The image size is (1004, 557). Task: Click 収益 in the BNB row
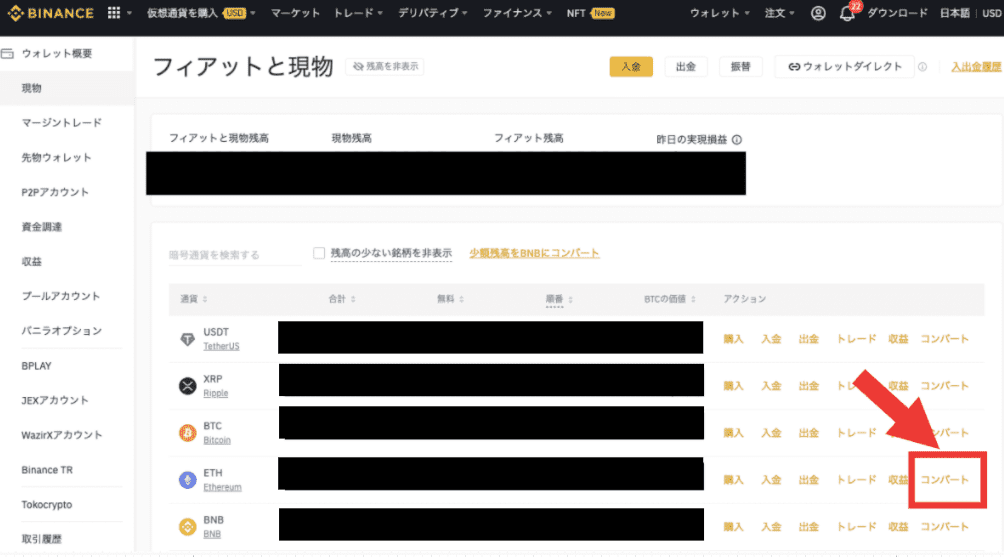pos(898,527)
